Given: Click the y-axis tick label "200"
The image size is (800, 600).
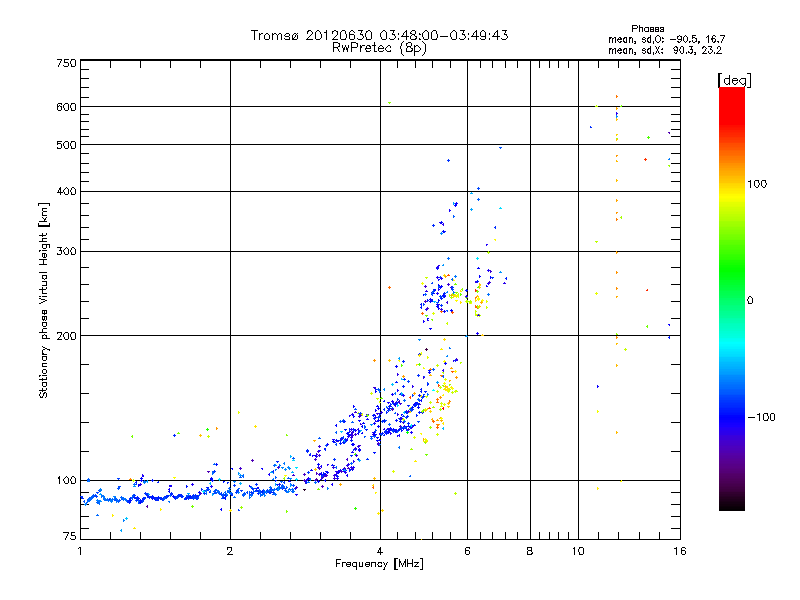Looking at the screenshot, I should pos(66,336).
